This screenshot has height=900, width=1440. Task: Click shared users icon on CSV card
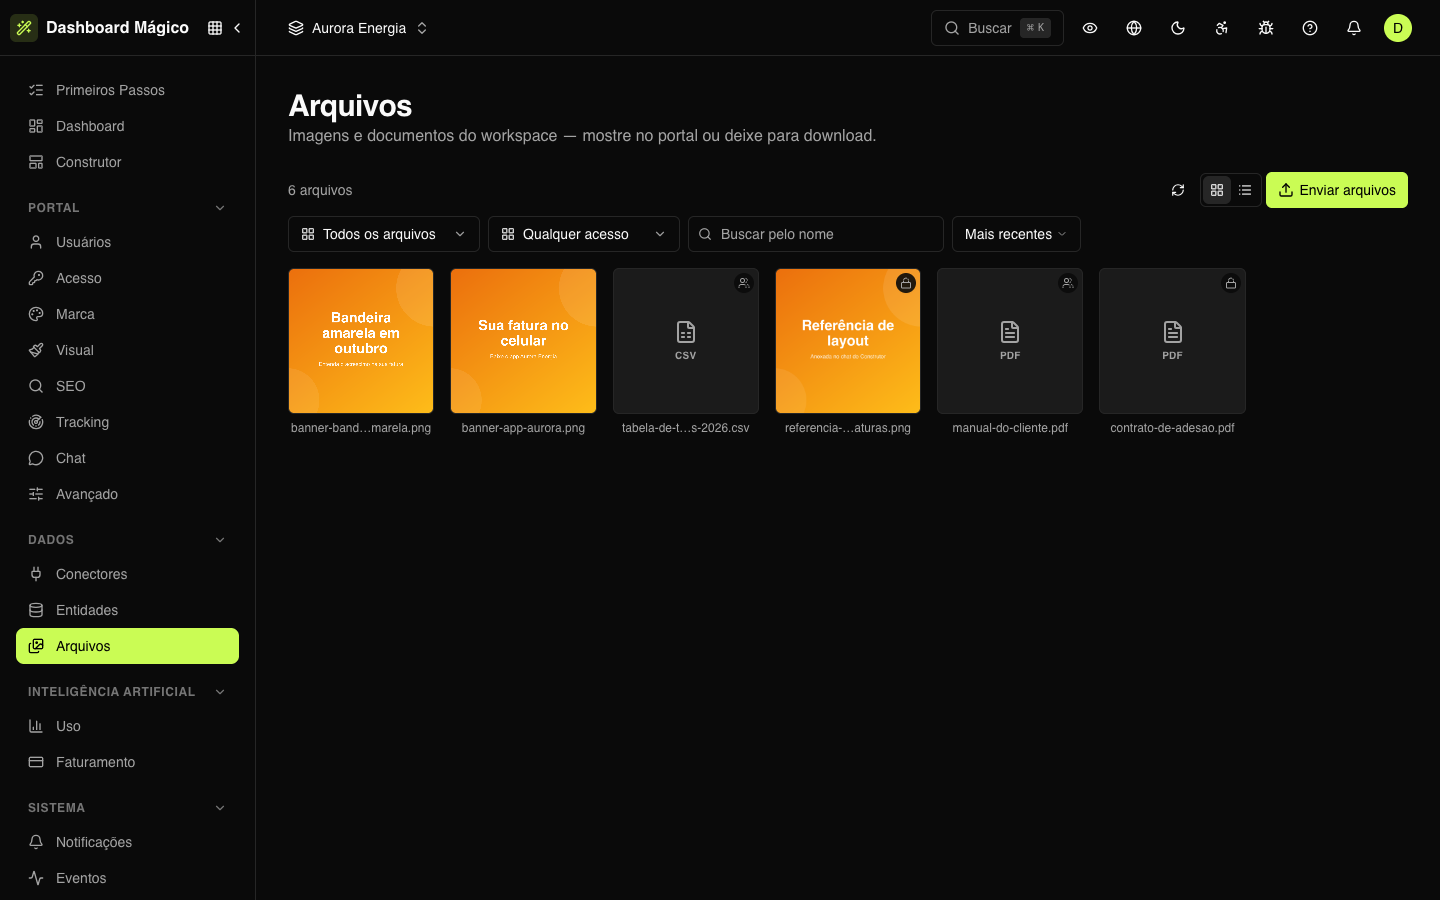[744, 283]
